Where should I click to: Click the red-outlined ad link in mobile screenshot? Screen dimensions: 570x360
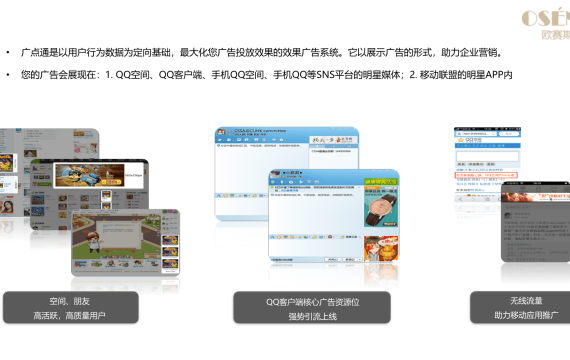tap(486, 175)
